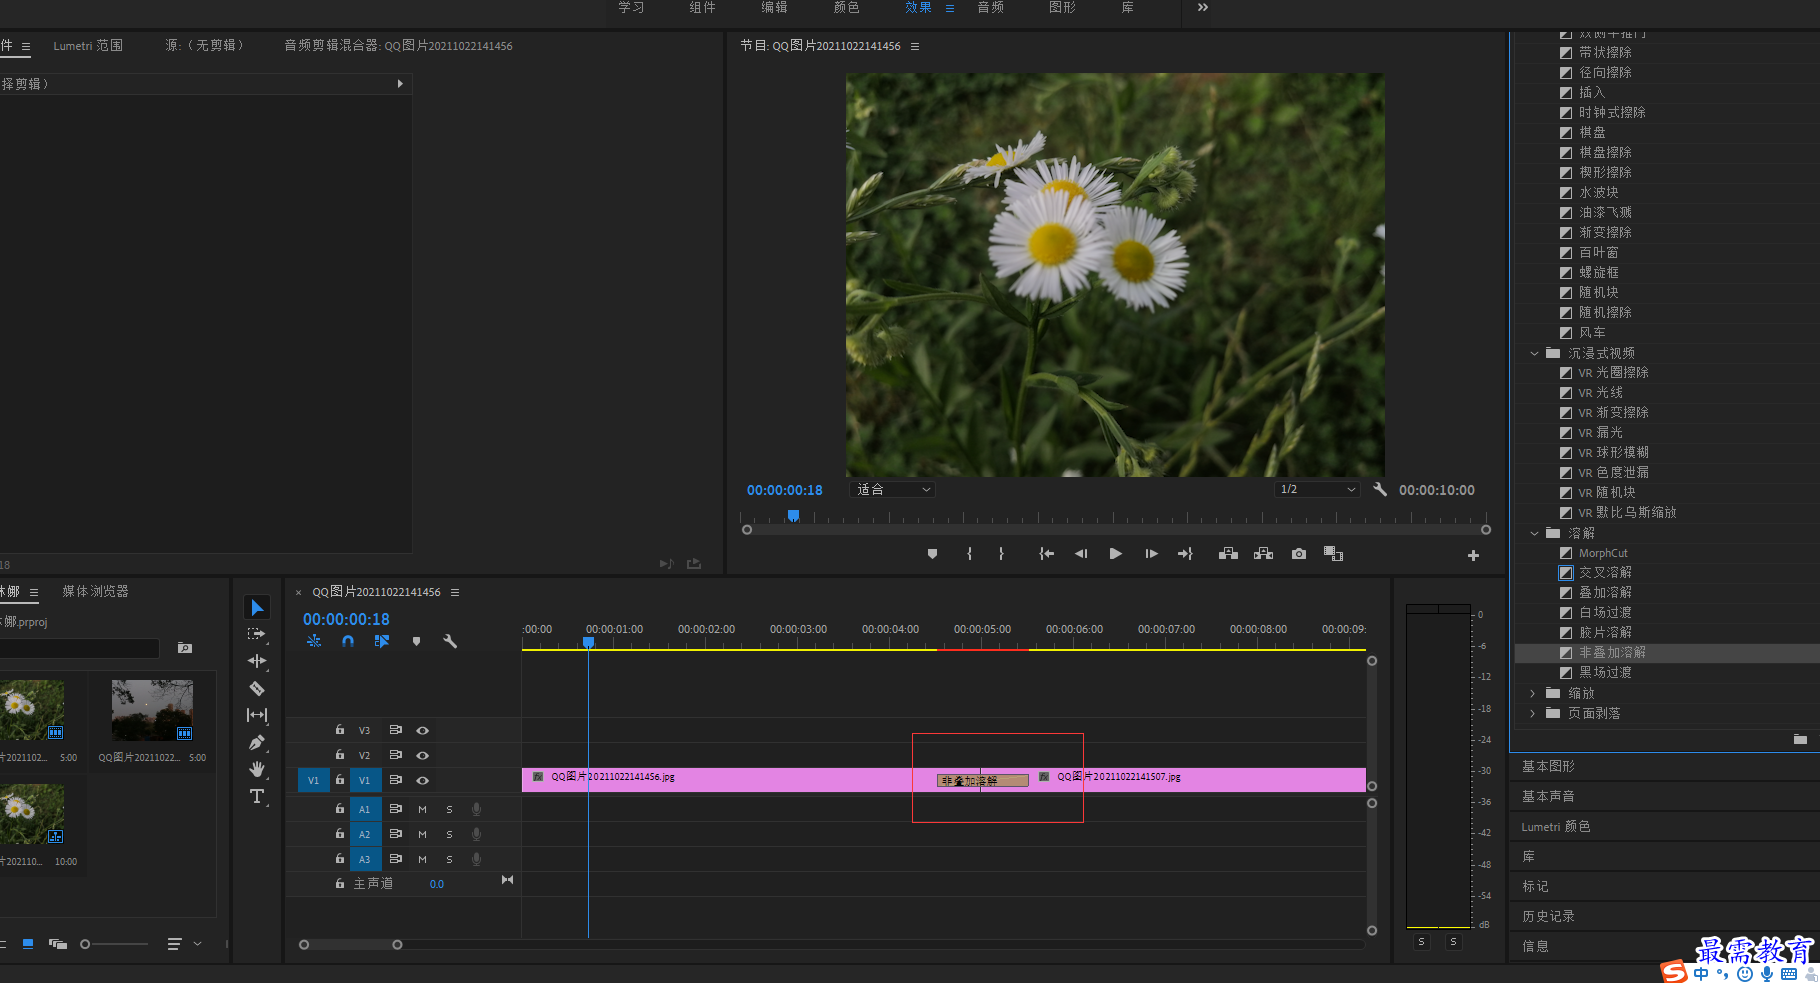Screen dimensions: 1820x983
Task: Open the 1/2 playback resolution dropdown
Action: point(1318,490)
